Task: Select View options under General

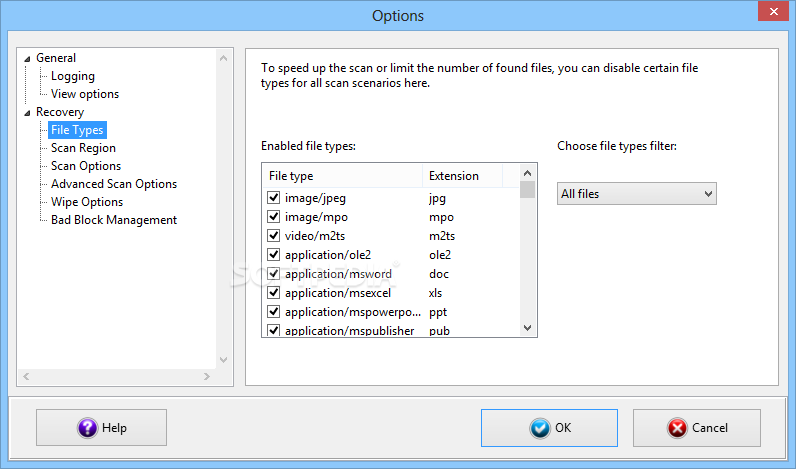Action: (x=85, y=94)
